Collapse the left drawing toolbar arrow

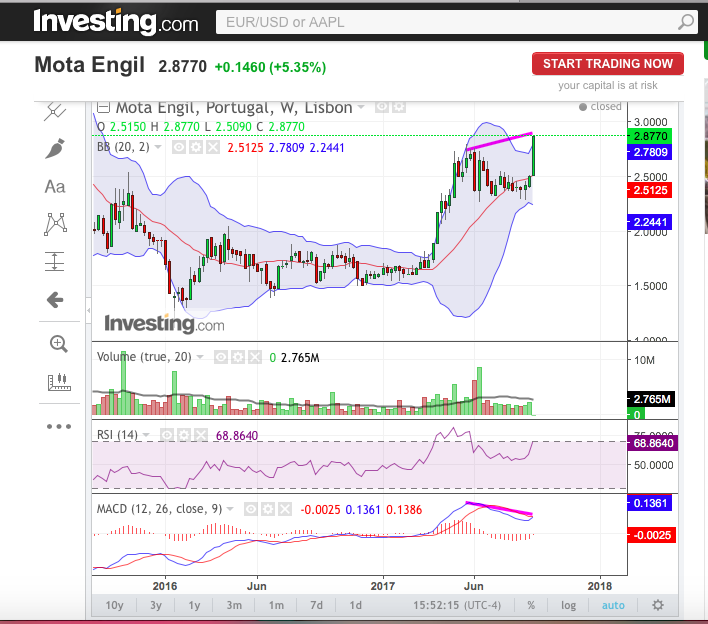coord(88,310)
